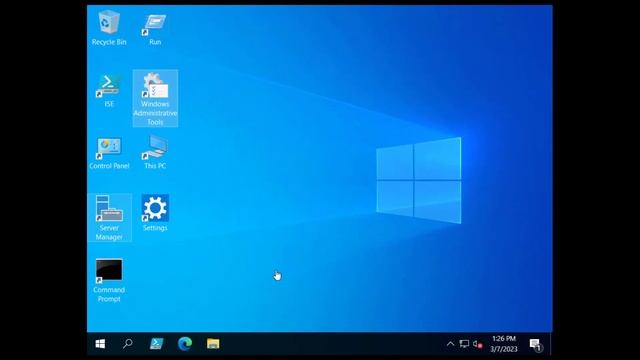Open the Server Manager desktop shortcut
This screenshot has height=360, width=640.
(x=109, y=218)
